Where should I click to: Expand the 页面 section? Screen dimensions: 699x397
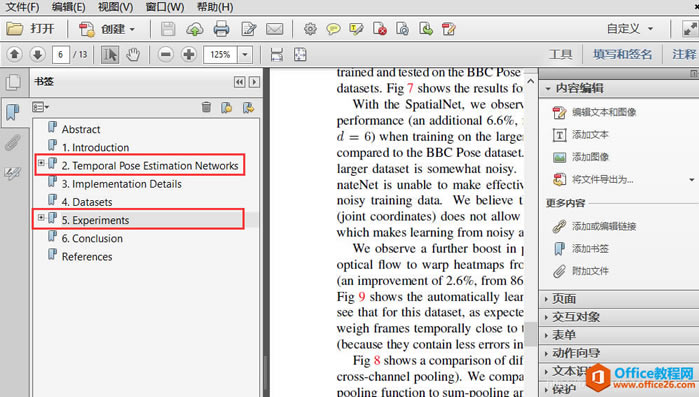click(563, 299)
